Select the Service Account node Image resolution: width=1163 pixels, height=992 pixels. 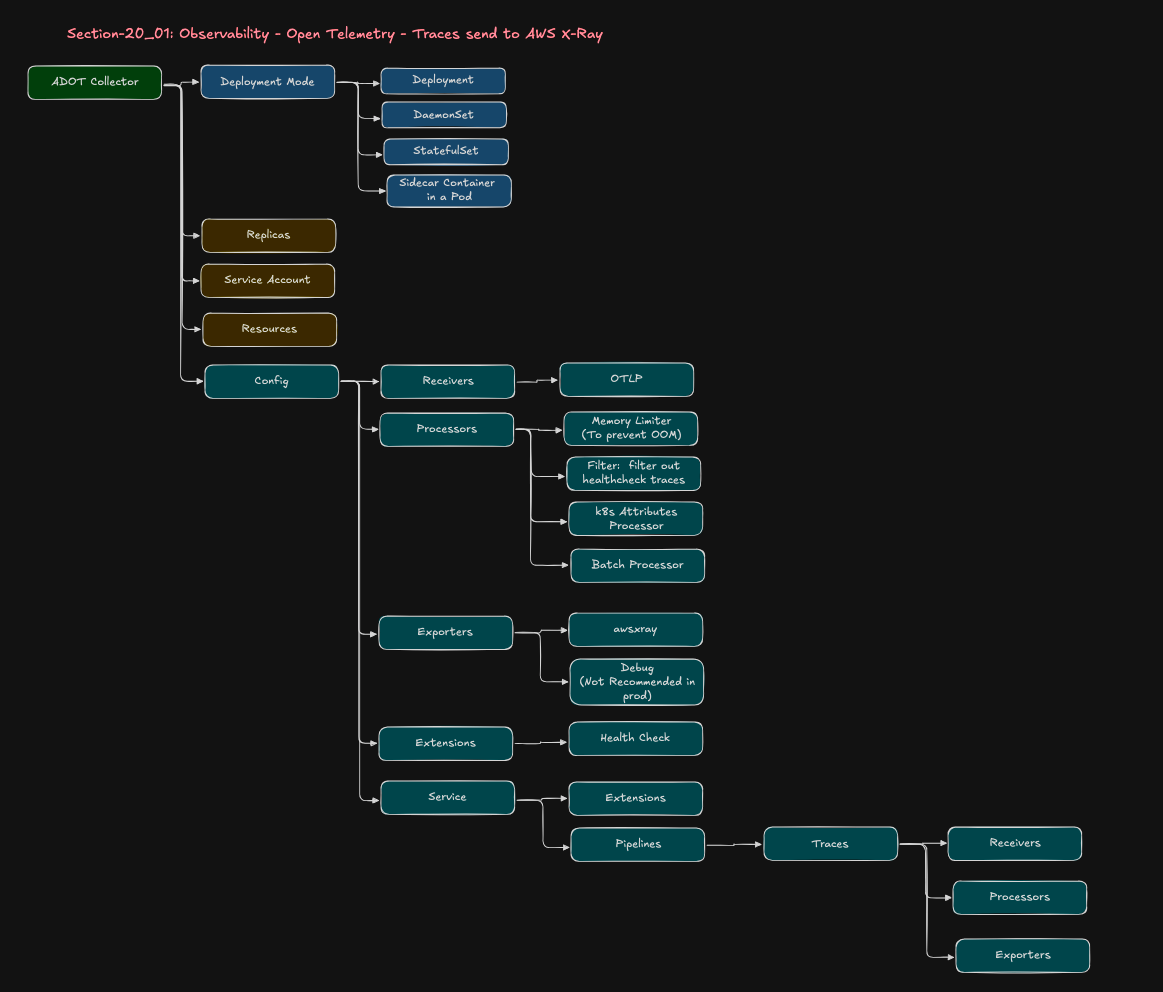[268, 280]
